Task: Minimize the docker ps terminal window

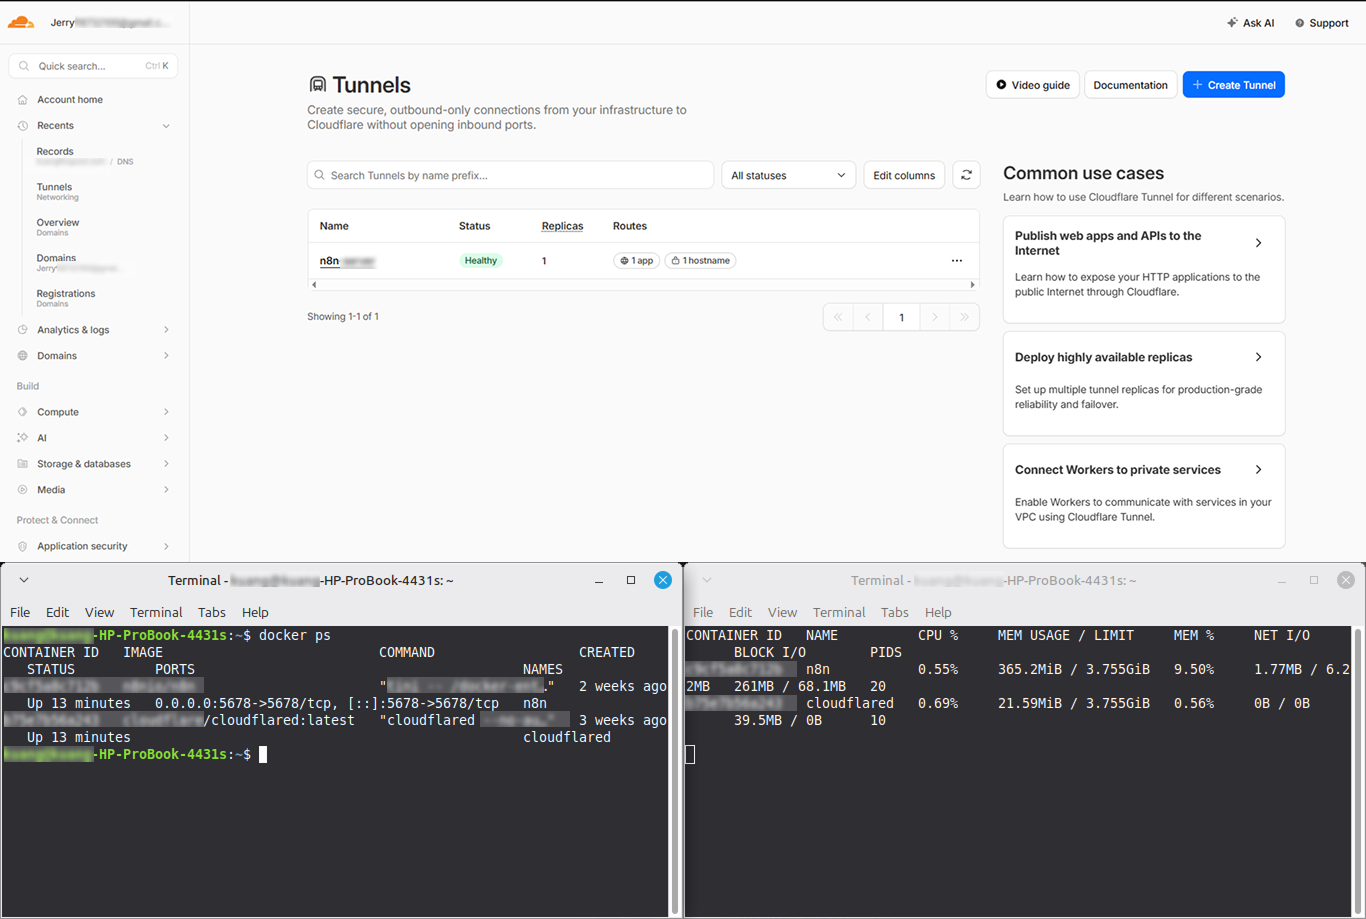Action: (x=599, y=581)
